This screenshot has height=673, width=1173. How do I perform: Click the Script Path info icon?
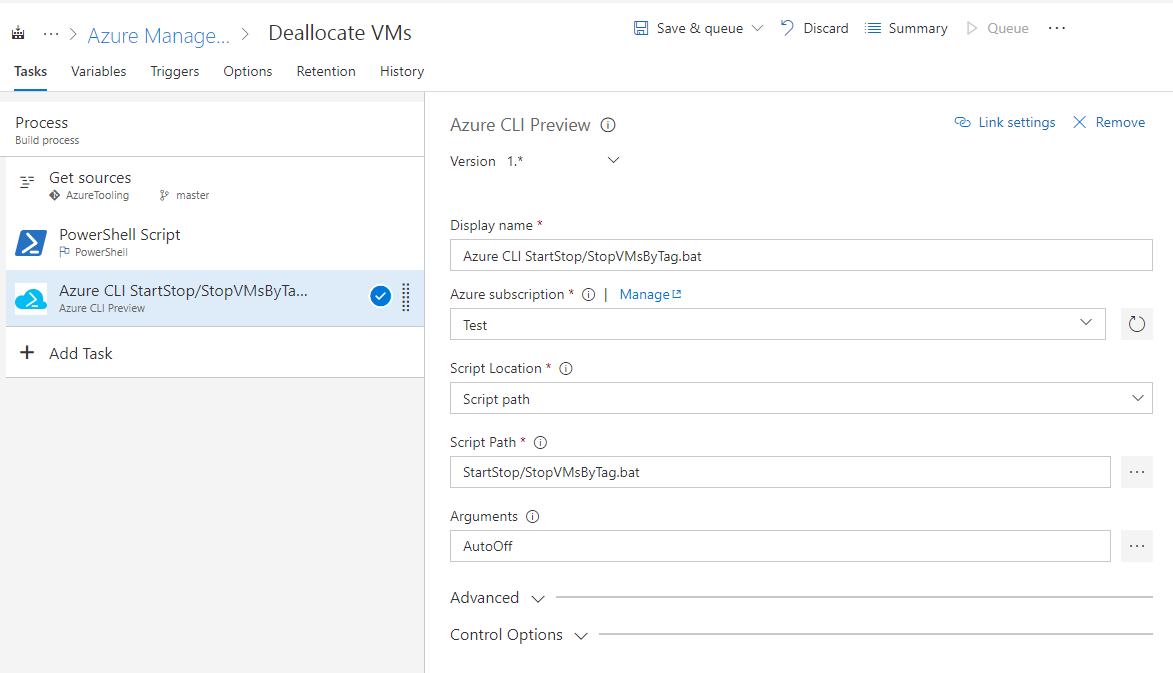[541, 442]
